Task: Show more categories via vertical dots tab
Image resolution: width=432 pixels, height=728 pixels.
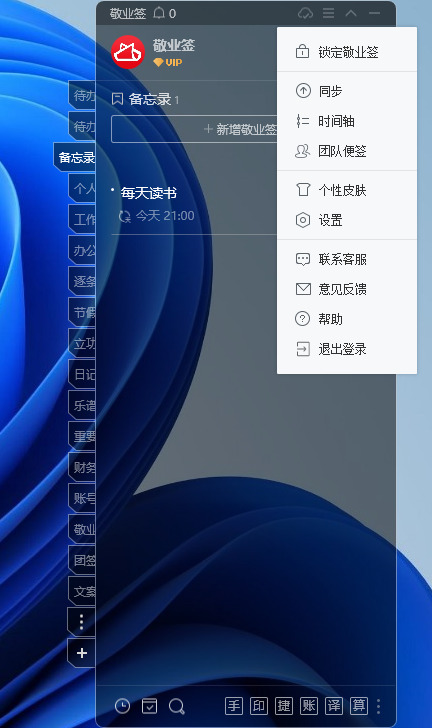Action: [82, 622]
